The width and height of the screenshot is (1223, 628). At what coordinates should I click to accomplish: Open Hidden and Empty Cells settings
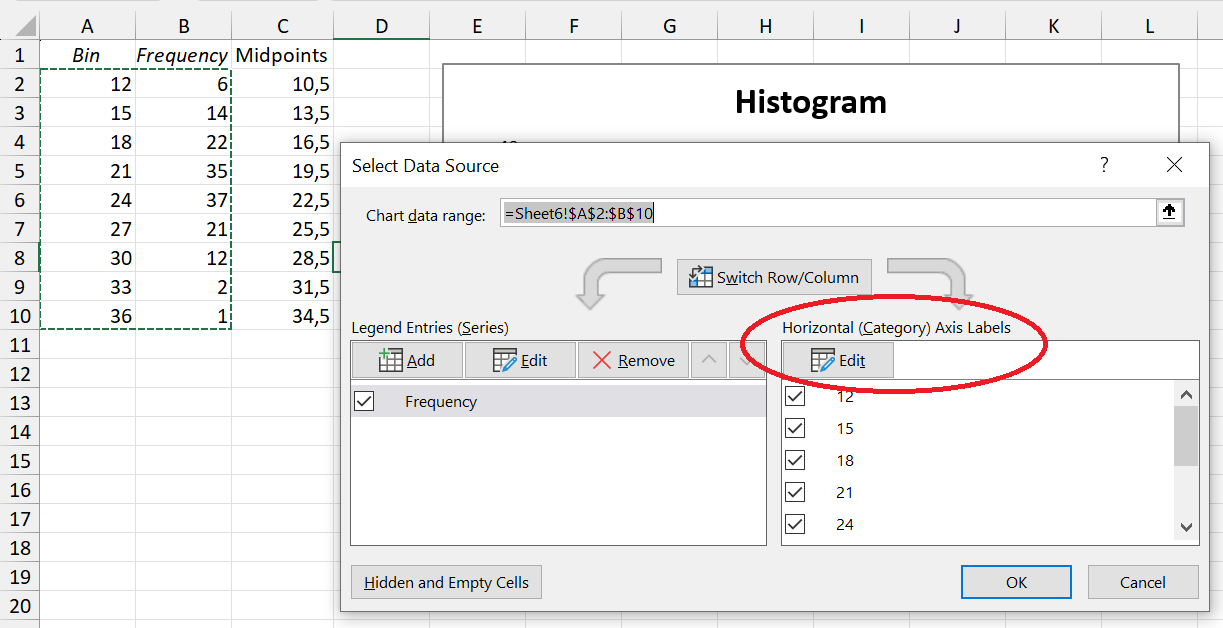pos(446,582)
